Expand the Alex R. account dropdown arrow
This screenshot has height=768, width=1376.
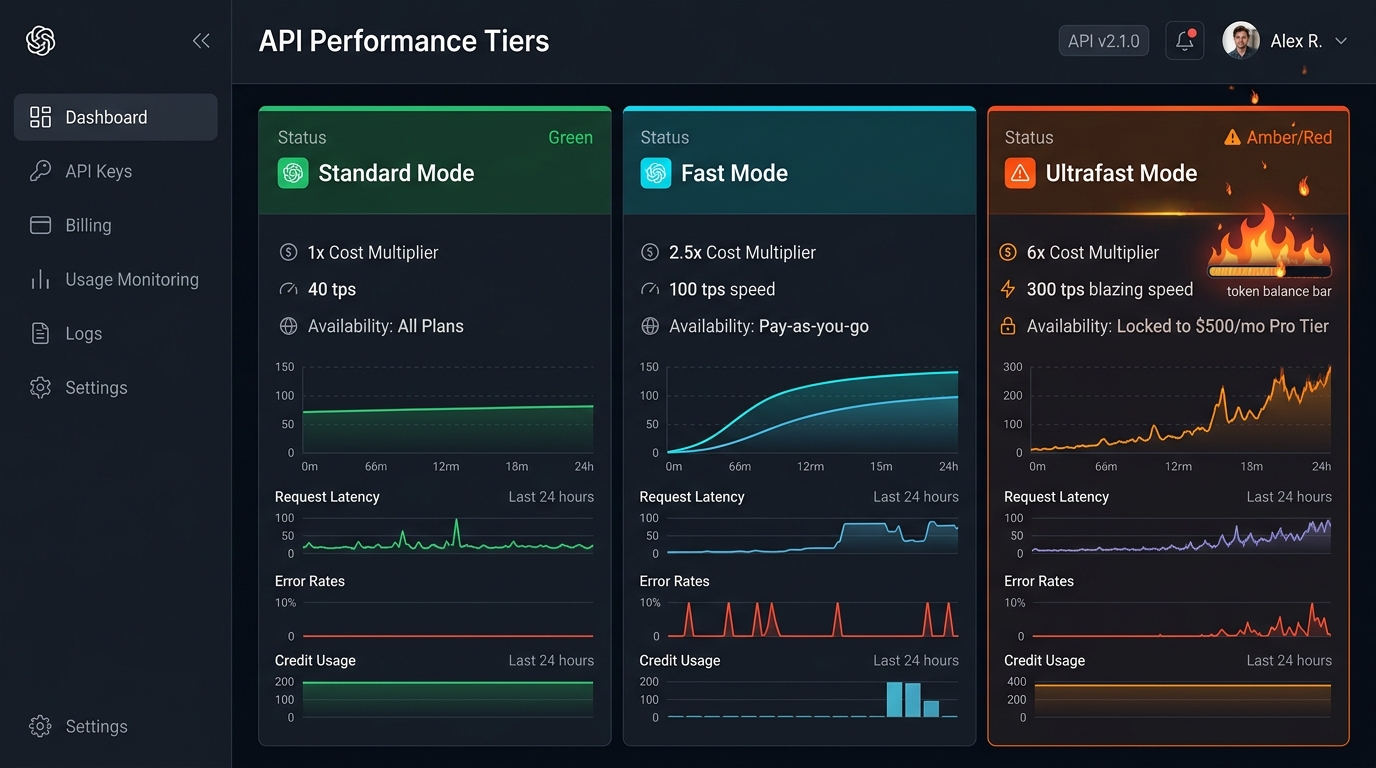[x=1341, y=41]
